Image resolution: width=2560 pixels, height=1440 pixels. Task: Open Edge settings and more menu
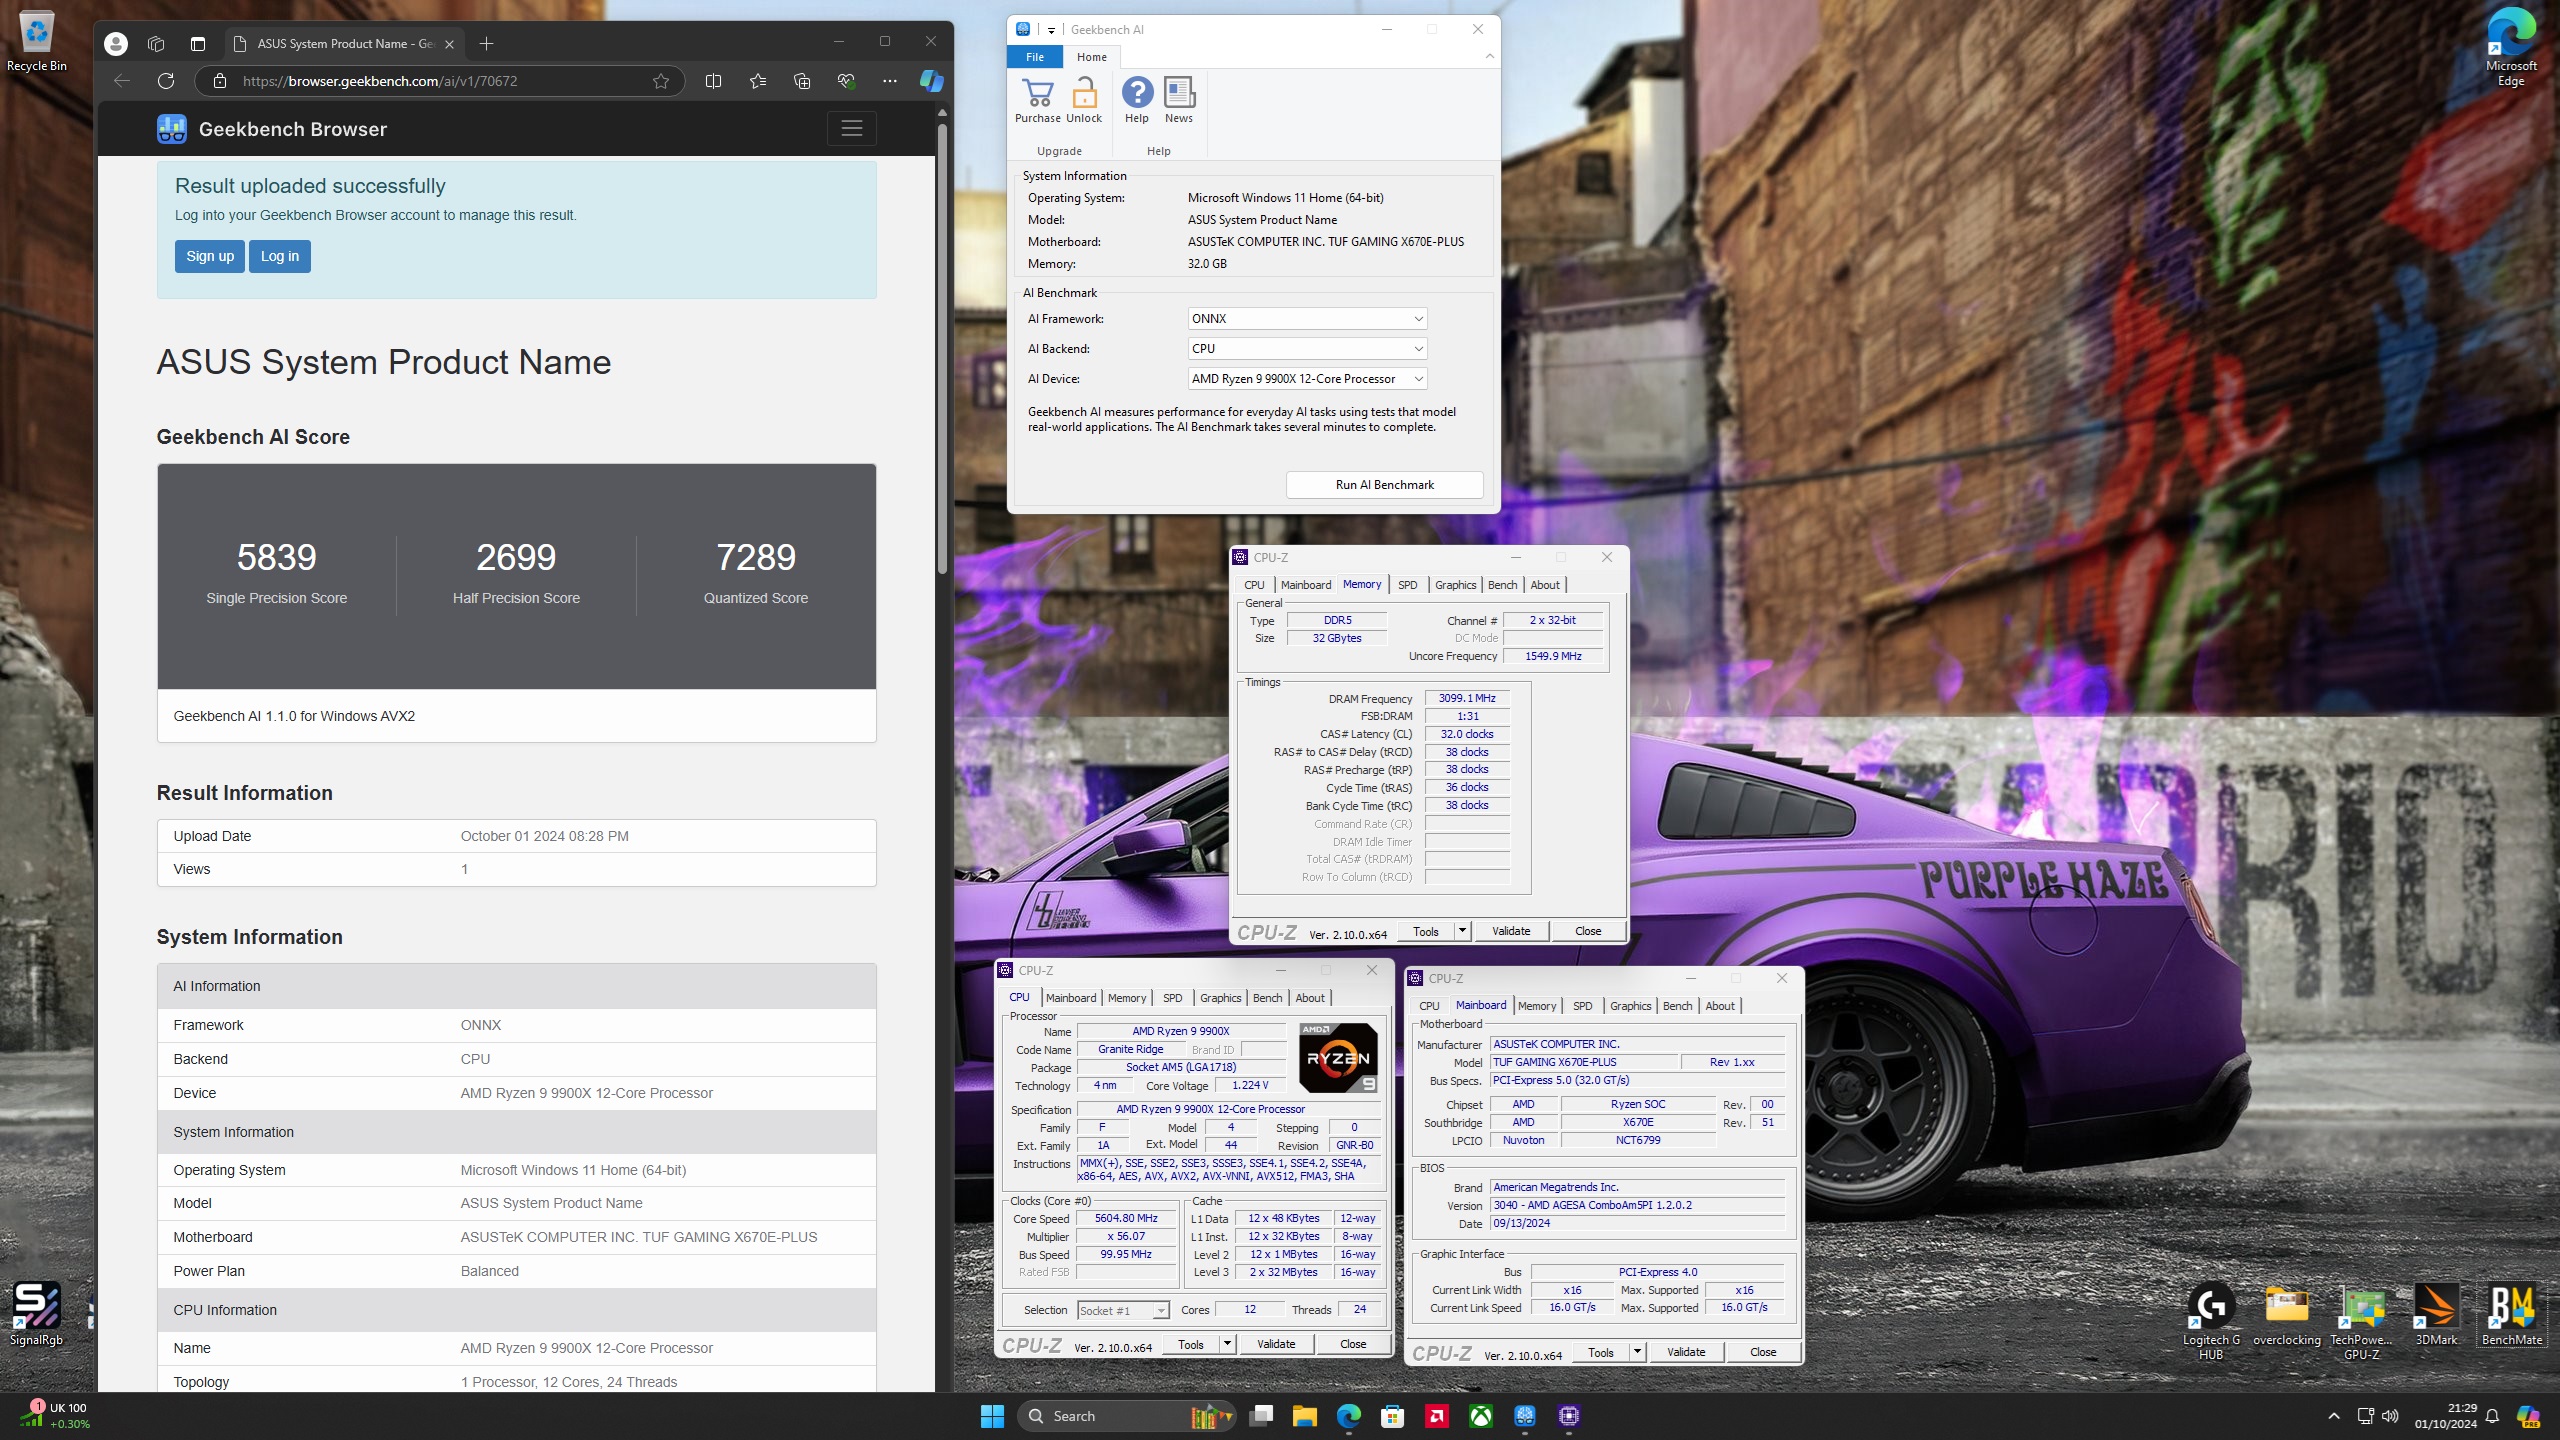890,81
